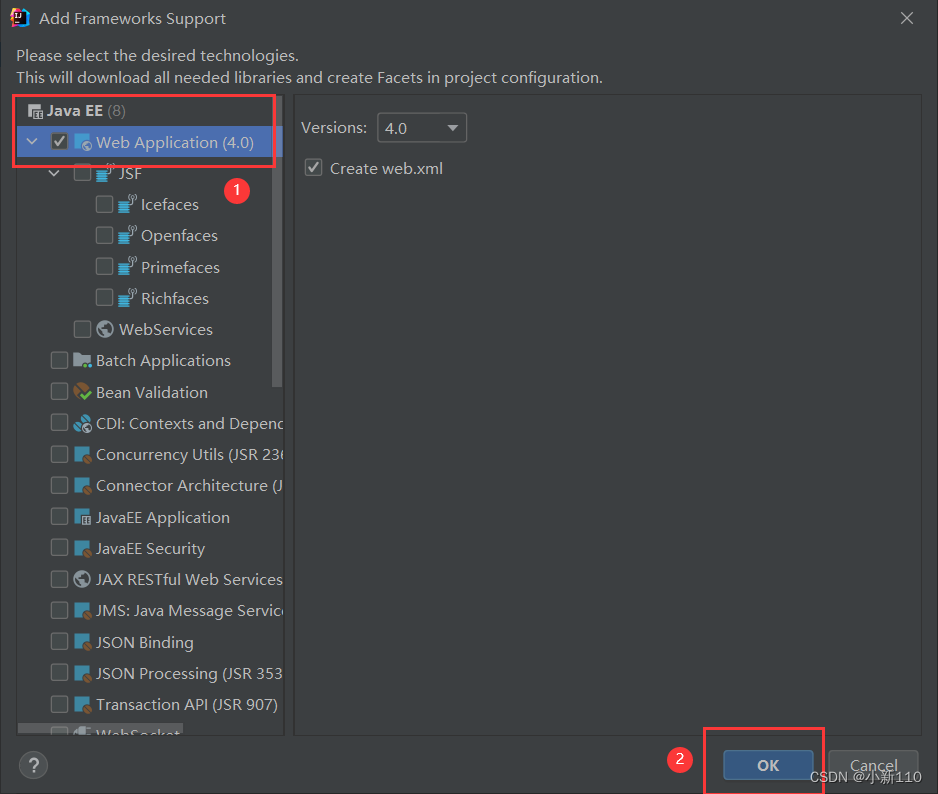
Task: Collapse the Web Application tree node
Action: tap(32, 142)
